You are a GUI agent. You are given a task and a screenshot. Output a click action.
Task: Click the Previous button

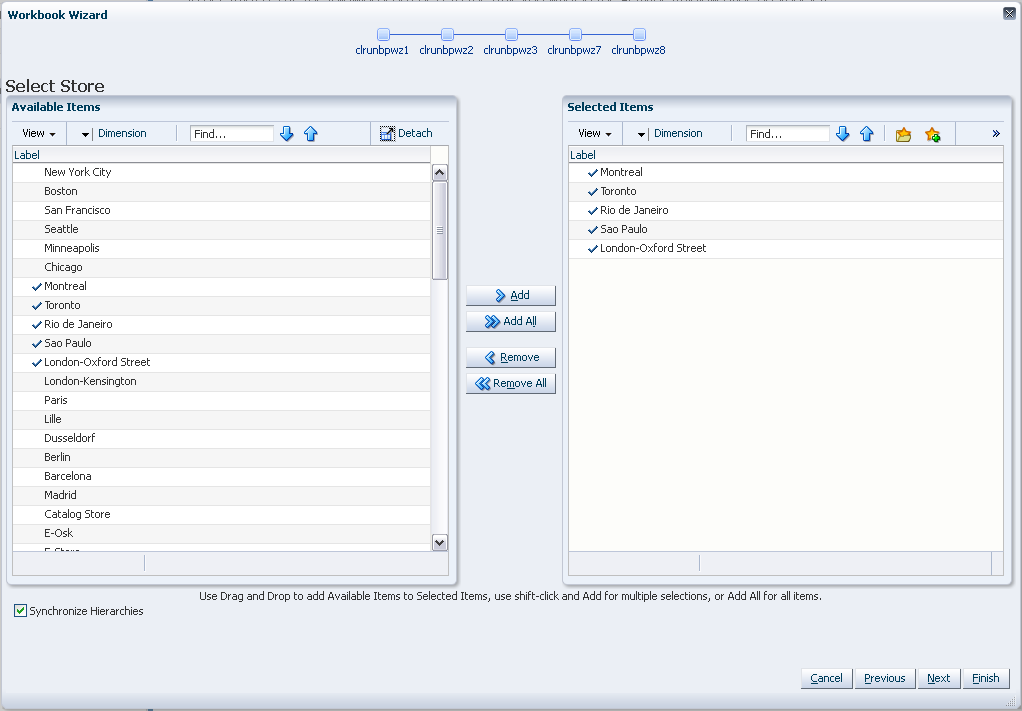(x=884, y=678)
